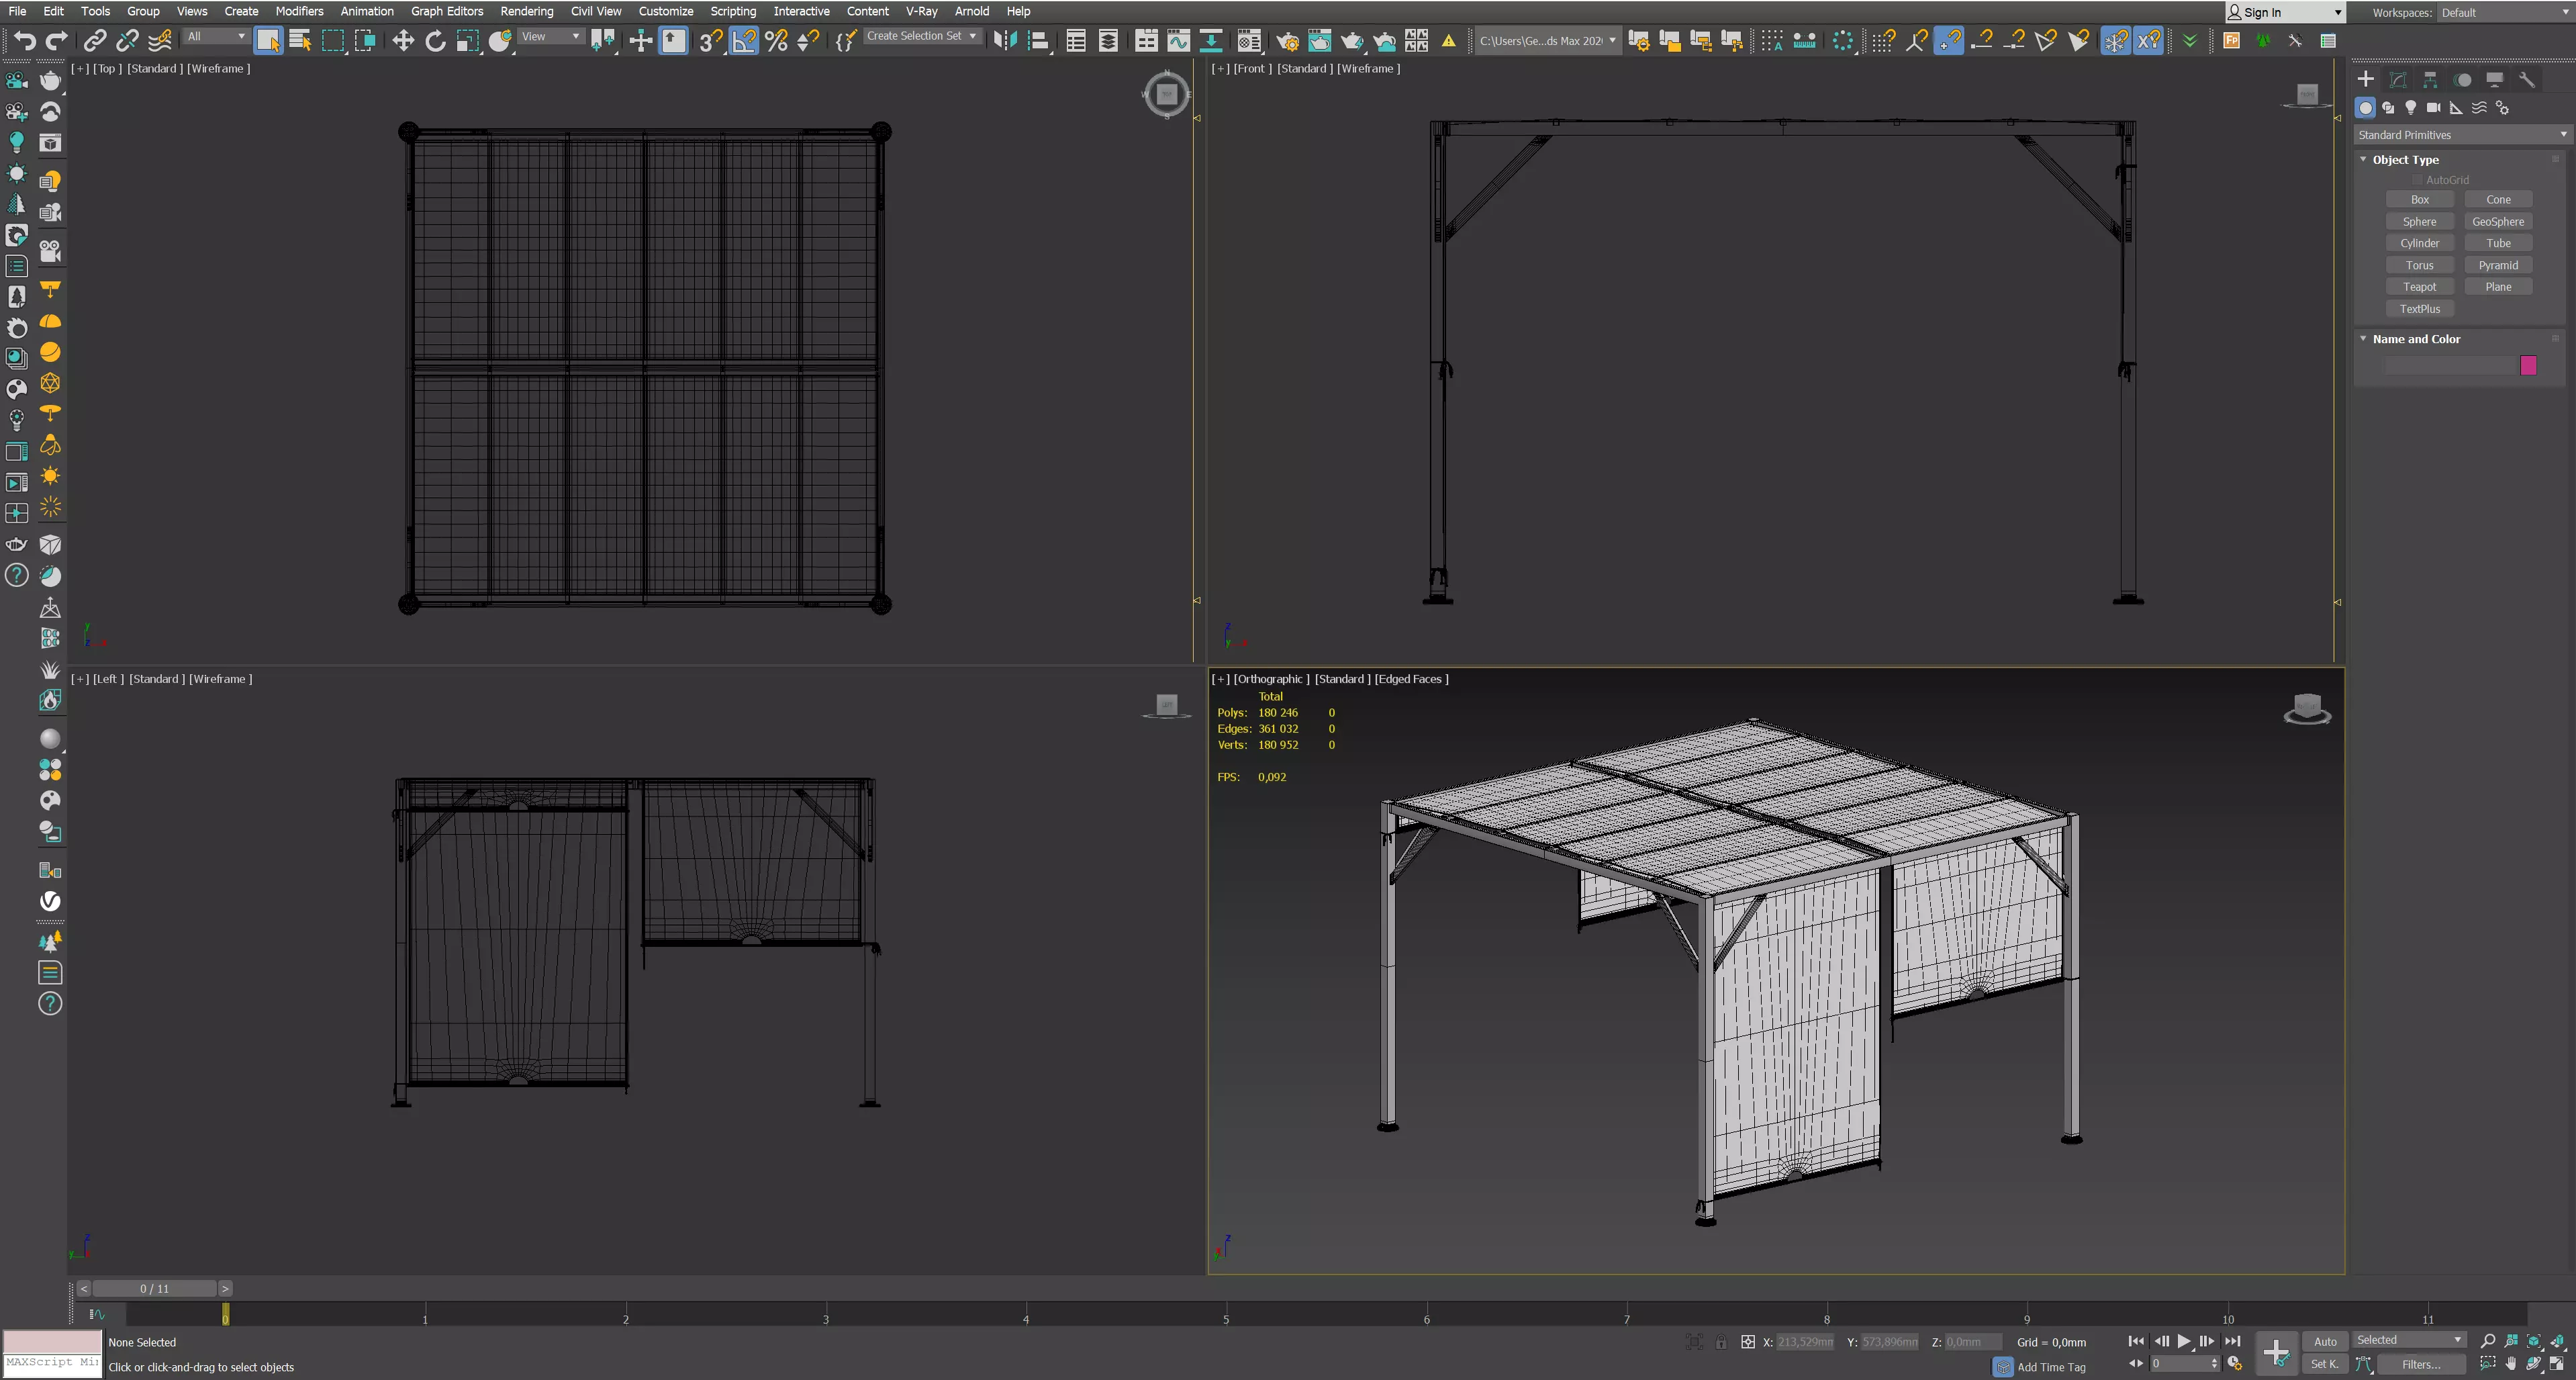Click the Pyramid button
Viewport: 2576px width, 1380px height.
2498,265
